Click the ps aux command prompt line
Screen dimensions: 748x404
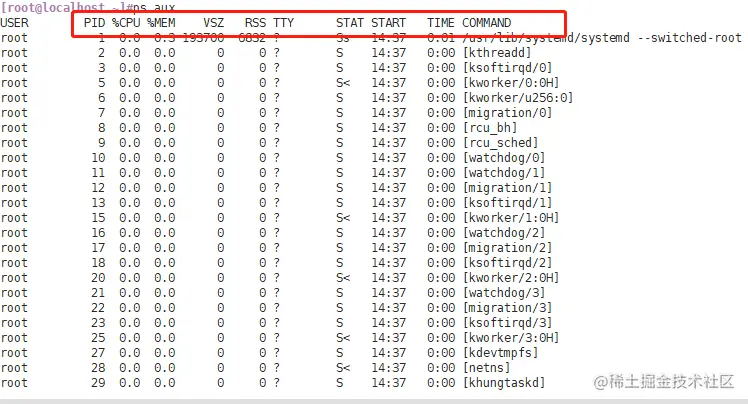pyautogui.click(x=88, y=7)
